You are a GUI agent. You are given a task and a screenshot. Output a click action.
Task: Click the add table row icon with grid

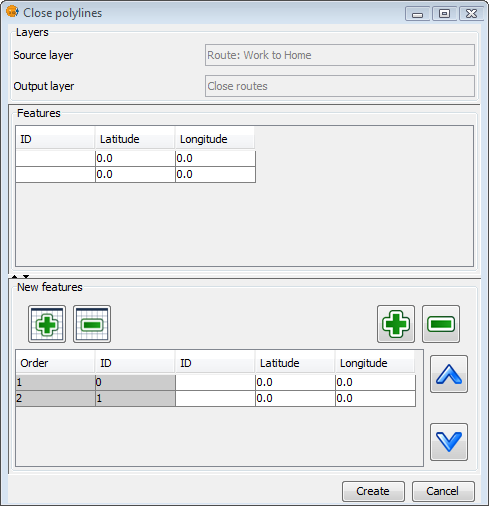pyautogui.click(x=47, y=324)
